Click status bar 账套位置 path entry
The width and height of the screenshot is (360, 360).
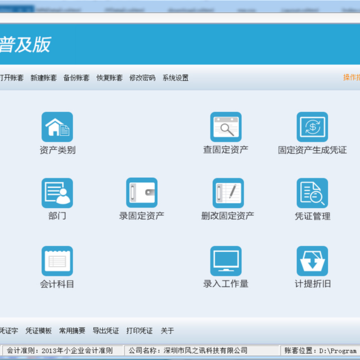[321, 351]
